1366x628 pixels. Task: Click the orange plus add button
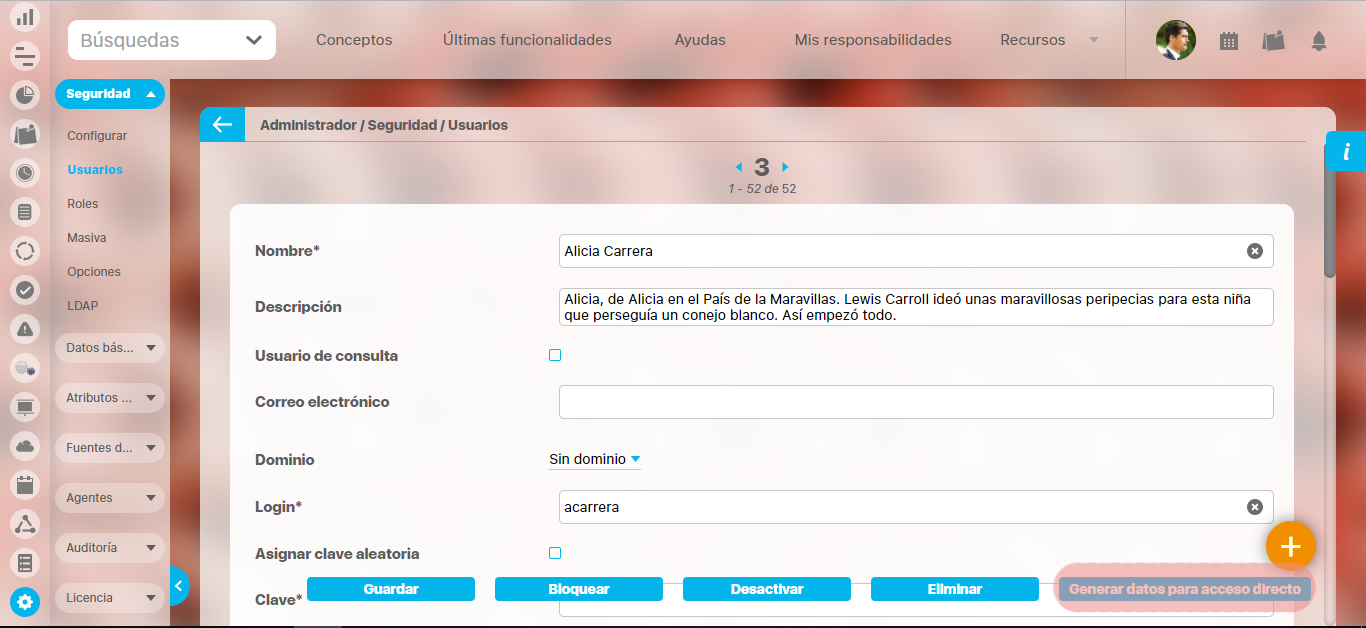tap(1290, 546)
